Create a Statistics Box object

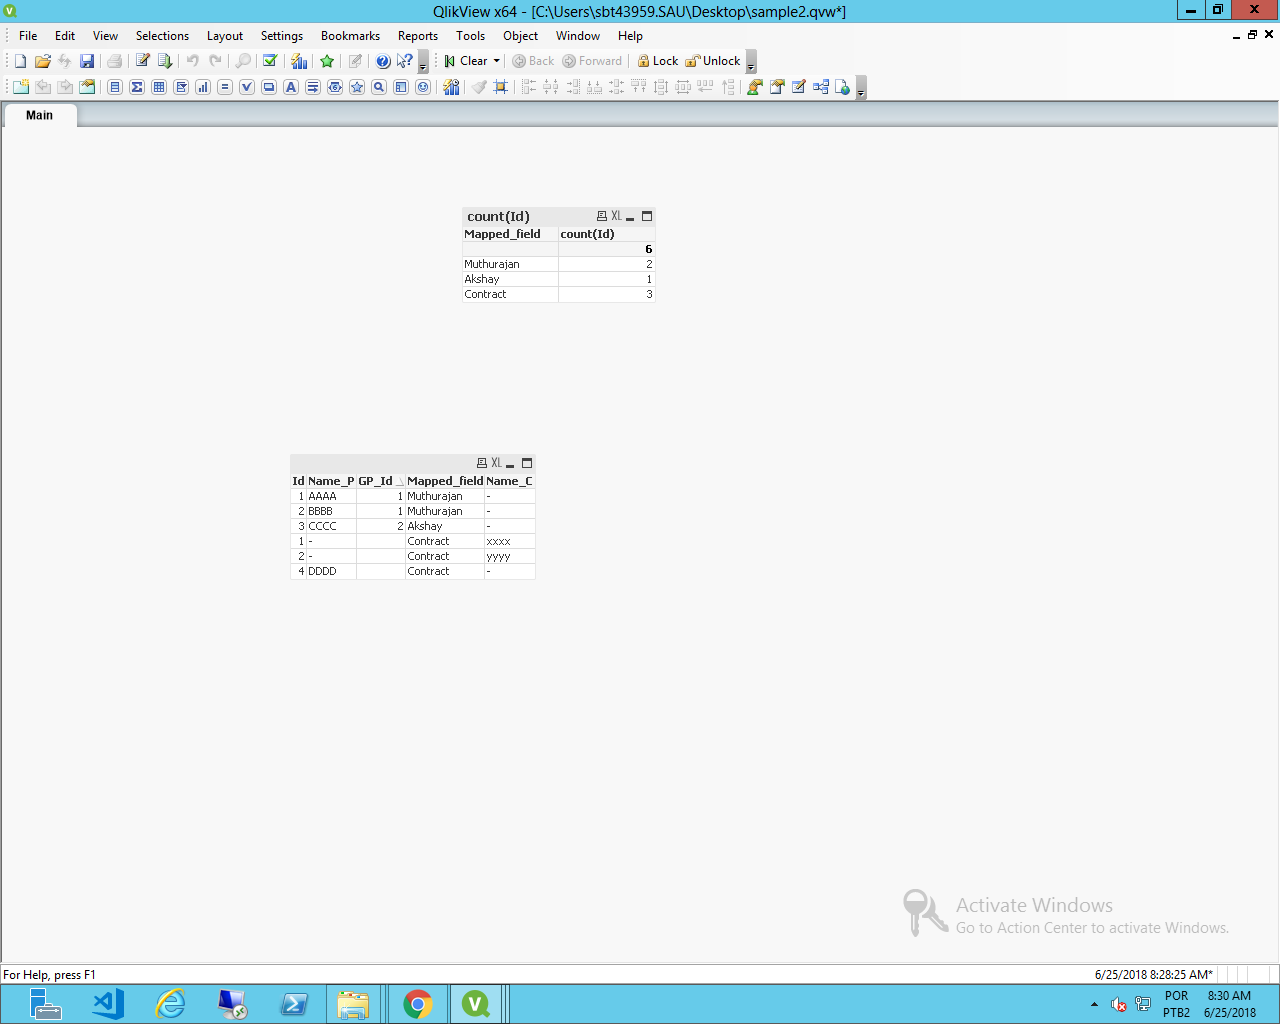tap(137, 87)
